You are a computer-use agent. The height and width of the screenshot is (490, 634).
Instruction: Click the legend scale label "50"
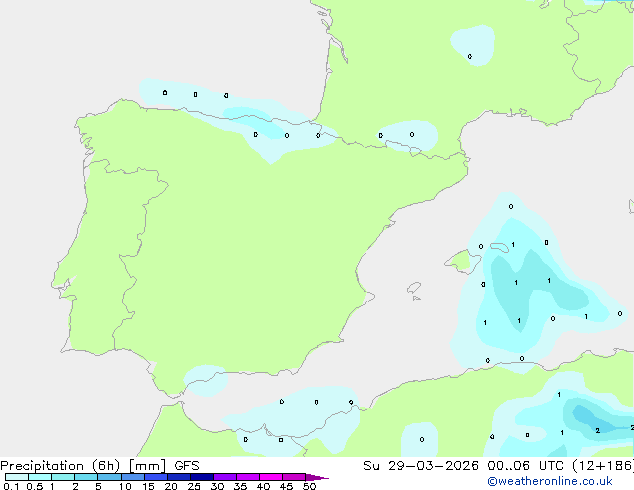[309, 486]
